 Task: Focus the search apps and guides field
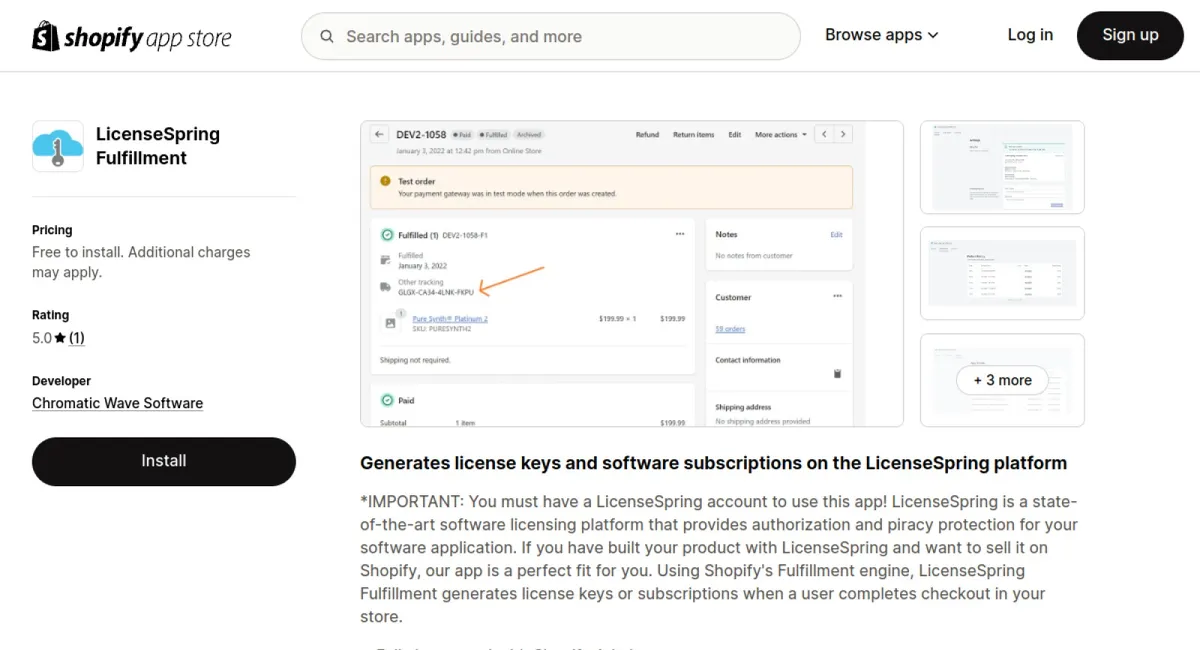[551, 37]
